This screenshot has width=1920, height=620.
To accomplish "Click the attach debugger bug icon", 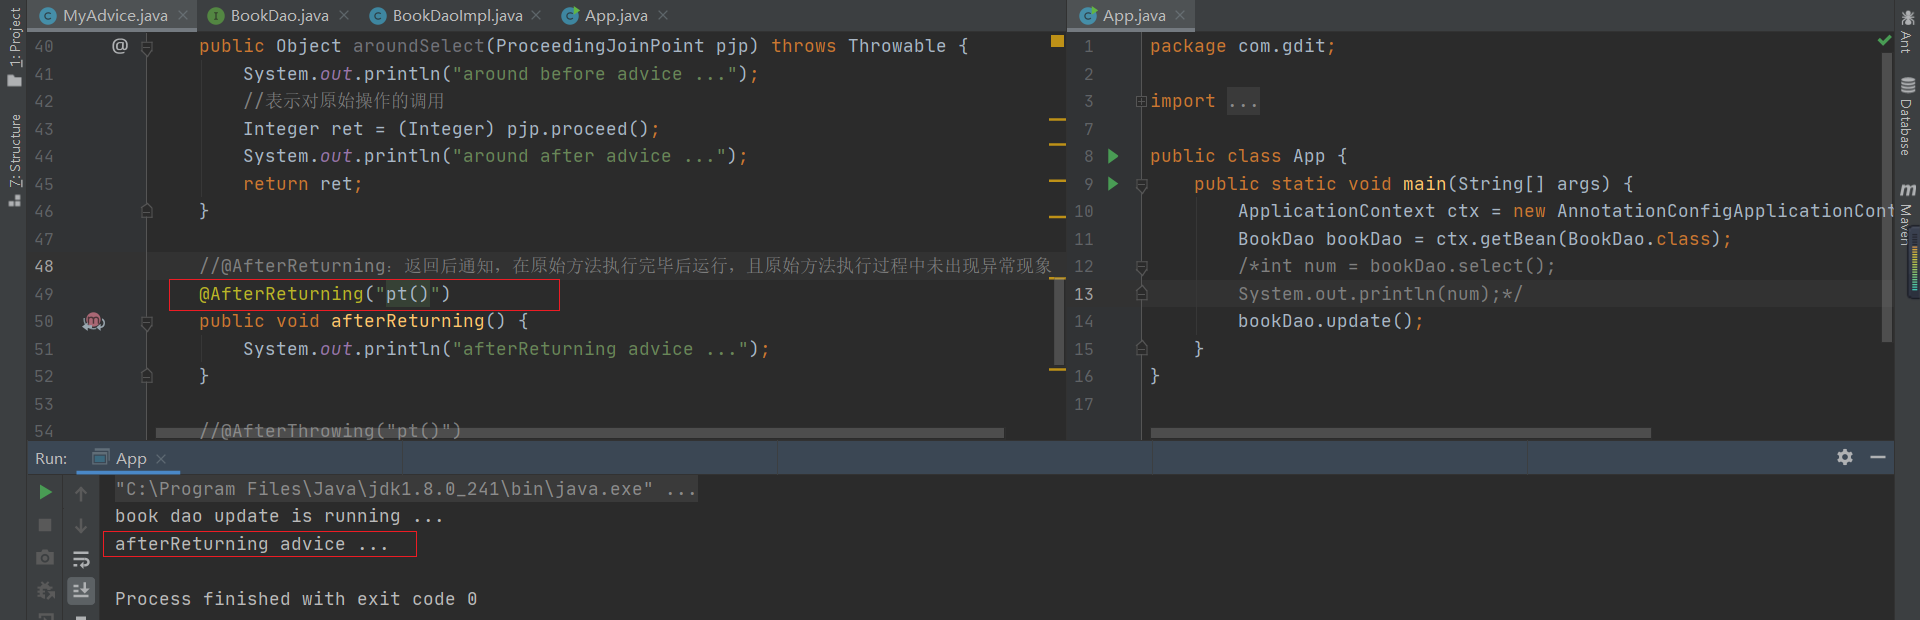I will point(45,590).
